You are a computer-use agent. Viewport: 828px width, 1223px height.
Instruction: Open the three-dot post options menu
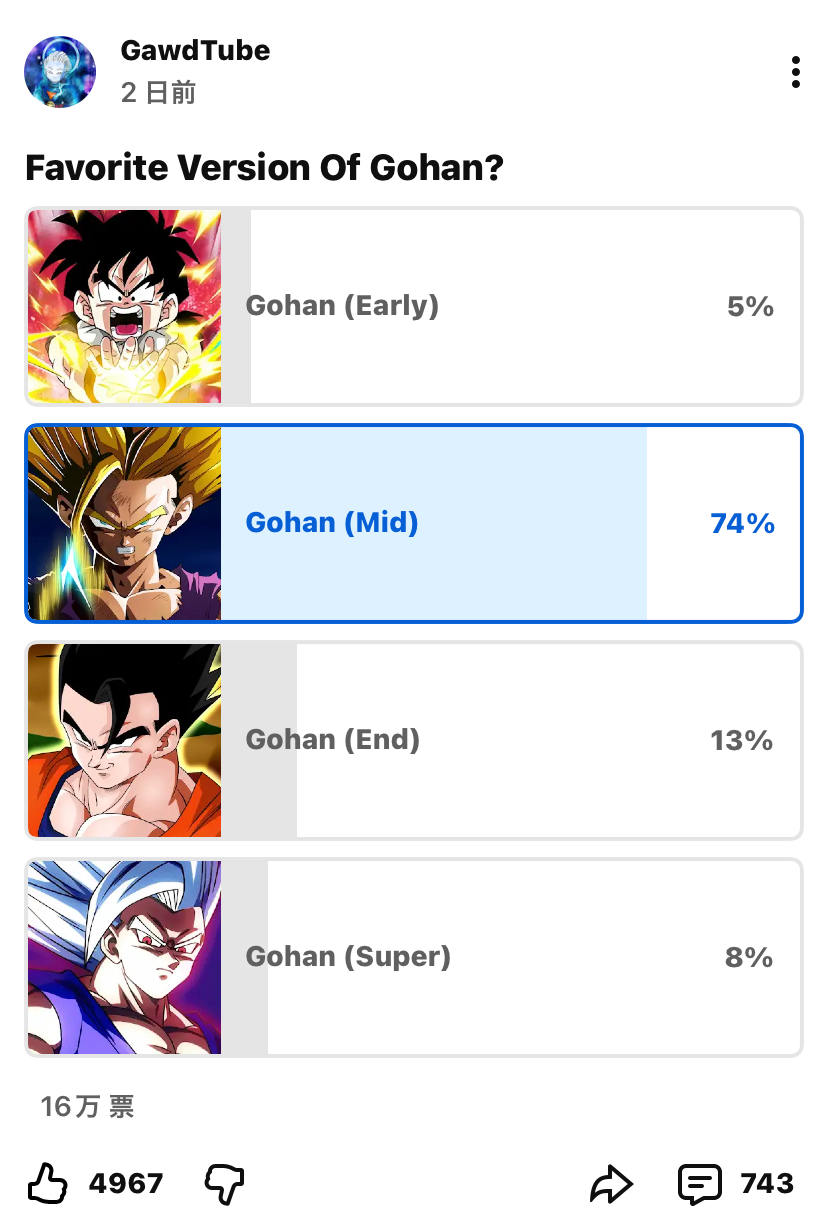click(x=795, y=72)
